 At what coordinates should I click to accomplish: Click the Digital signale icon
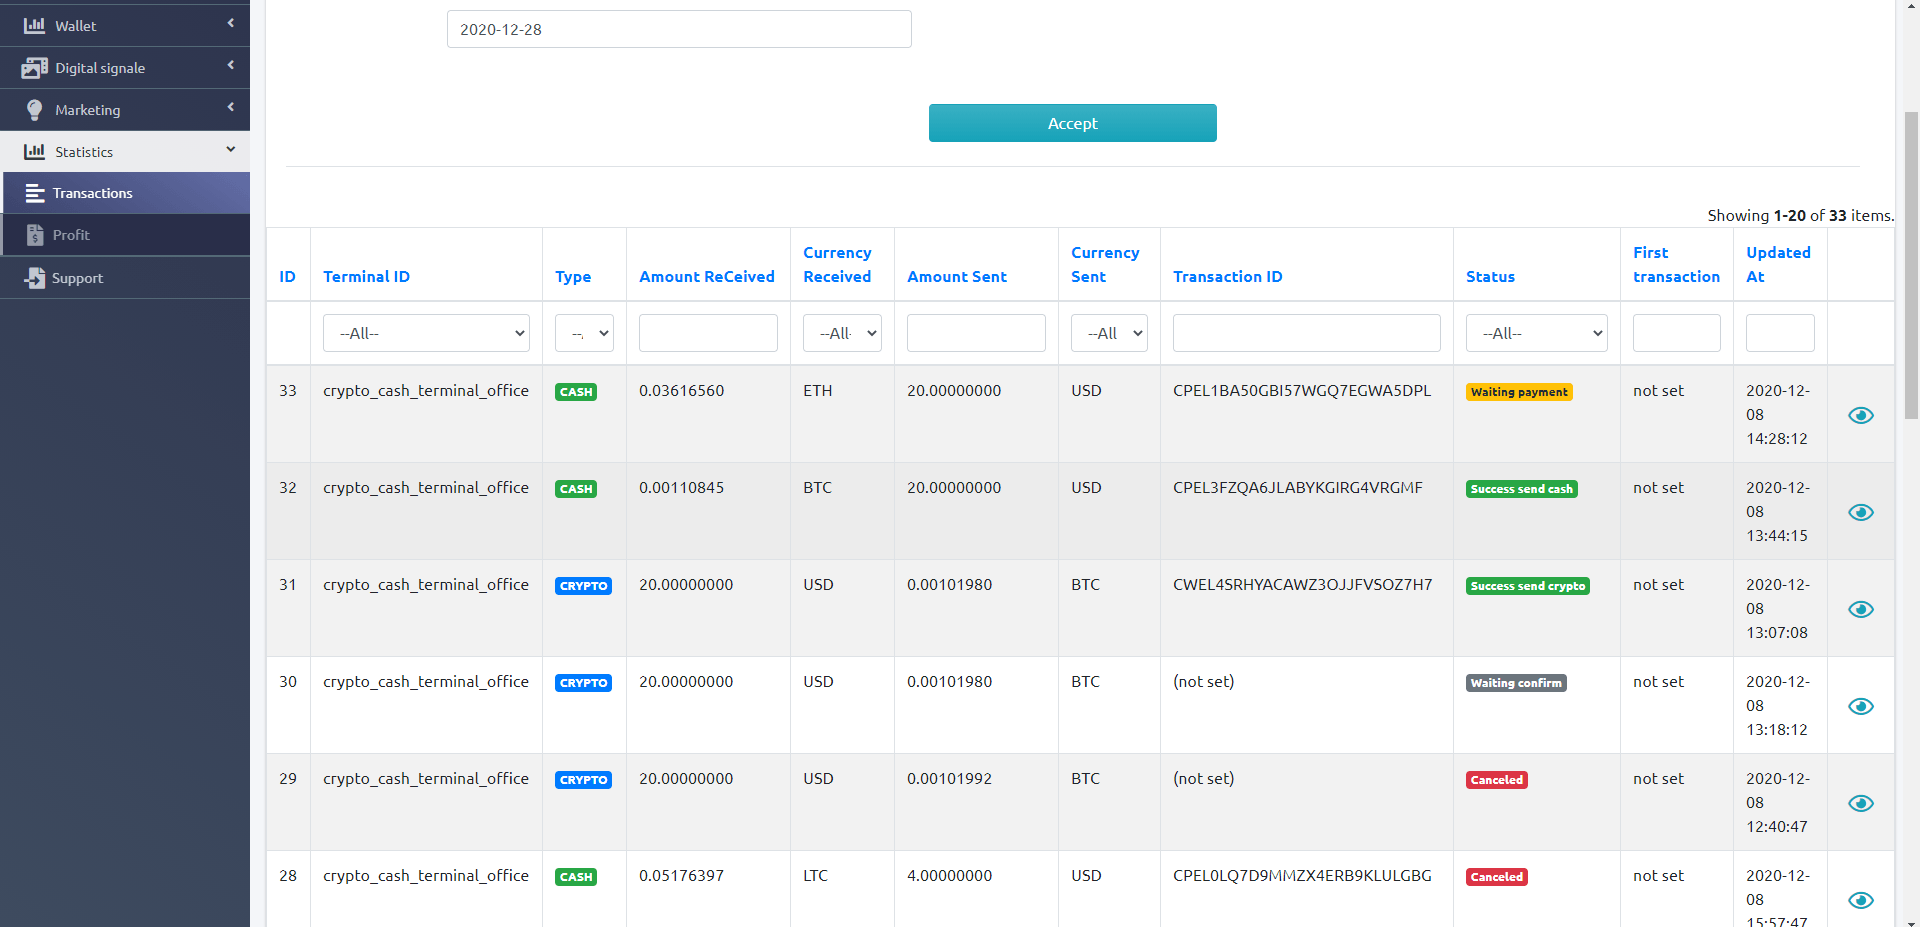34,68
